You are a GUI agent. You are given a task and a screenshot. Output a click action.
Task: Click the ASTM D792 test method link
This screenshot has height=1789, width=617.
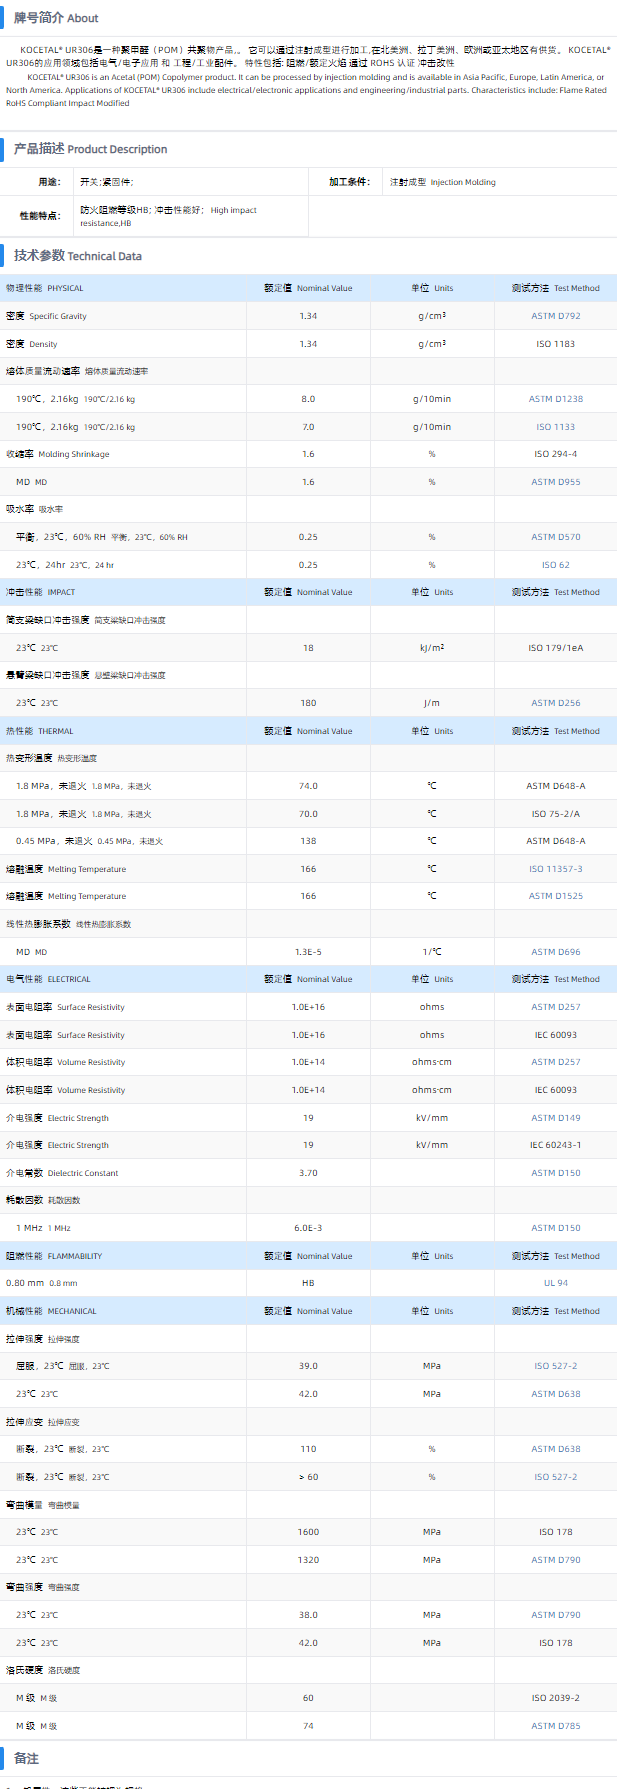click(x=555, y=316)
